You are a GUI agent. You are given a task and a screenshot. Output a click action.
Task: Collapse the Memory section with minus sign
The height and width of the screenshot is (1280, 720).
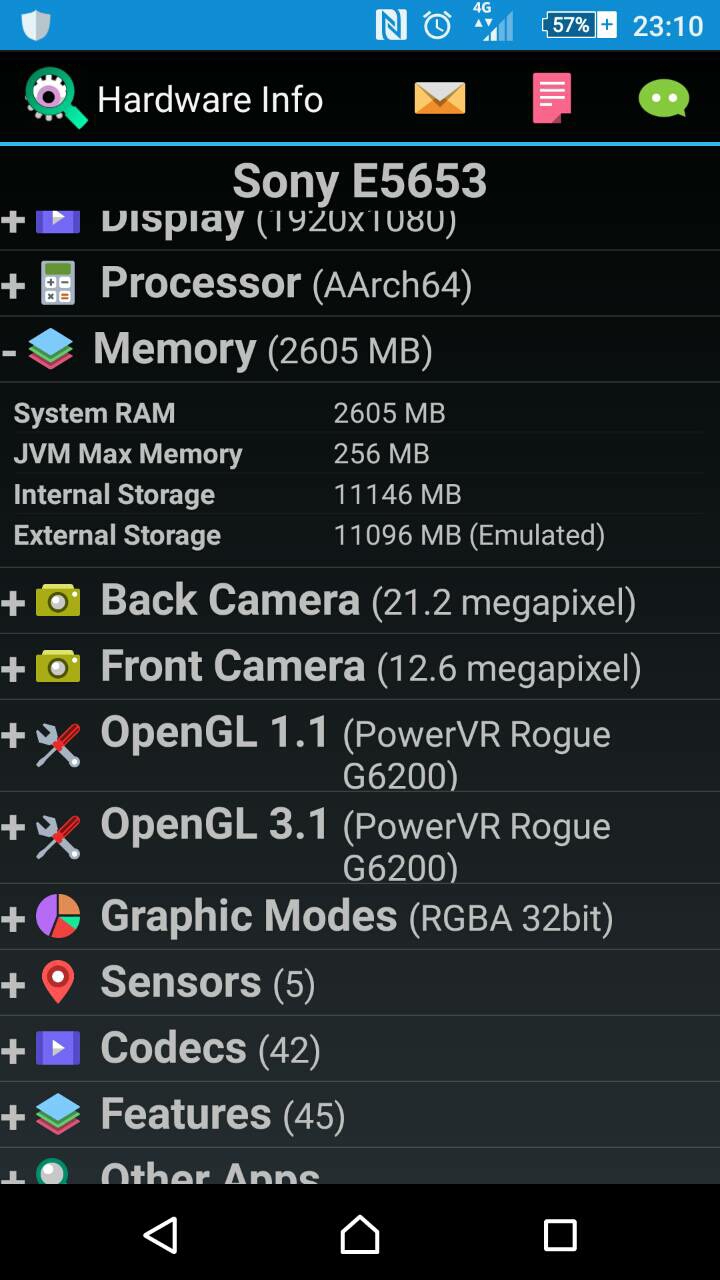point(9,351)
